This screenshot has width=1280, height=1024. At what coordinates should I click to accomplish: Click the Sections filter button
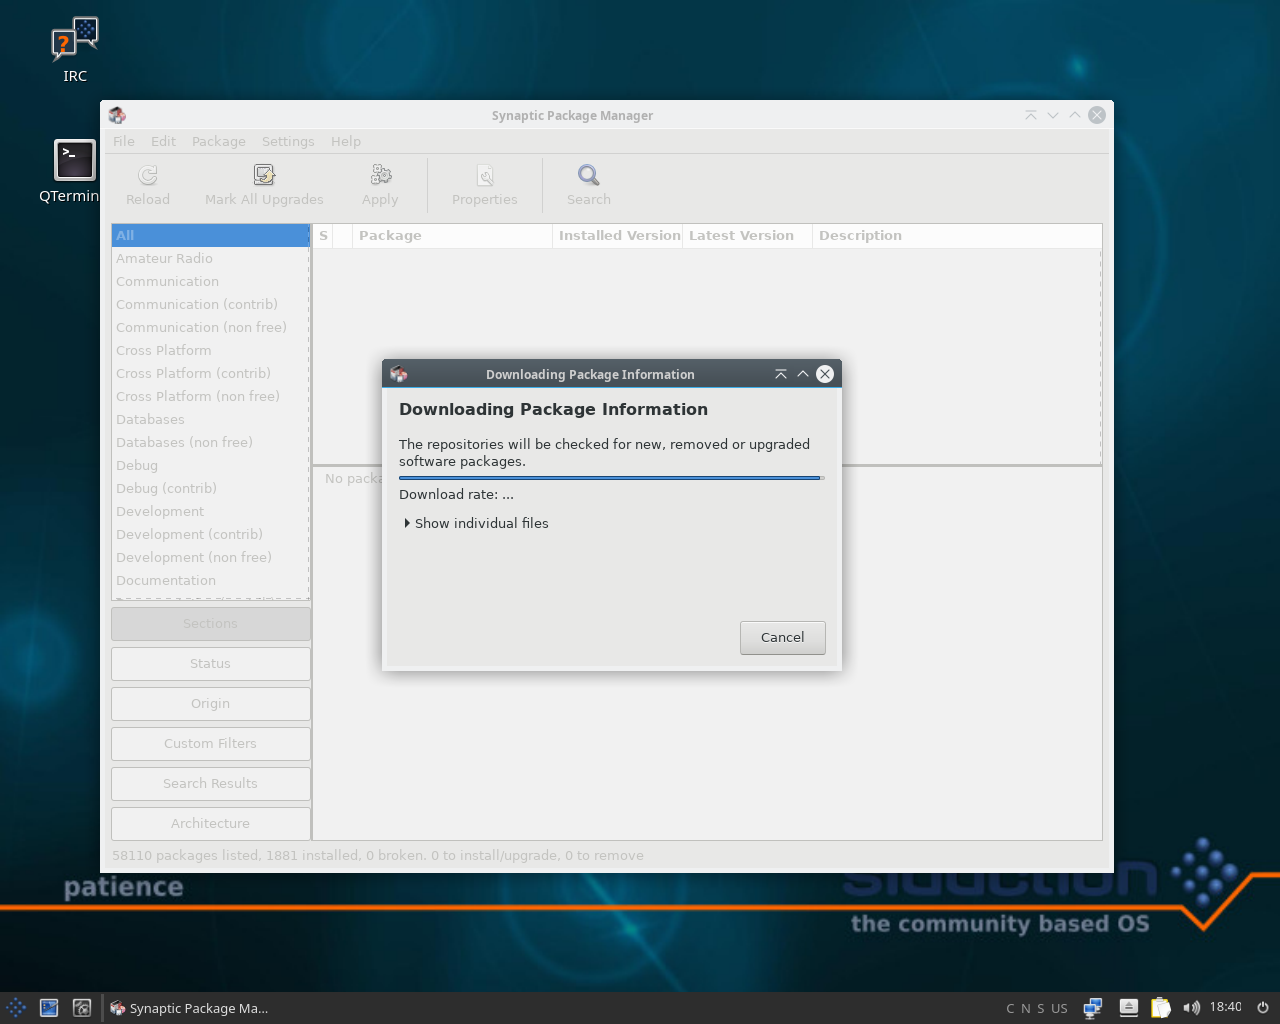tap(211, 623)
